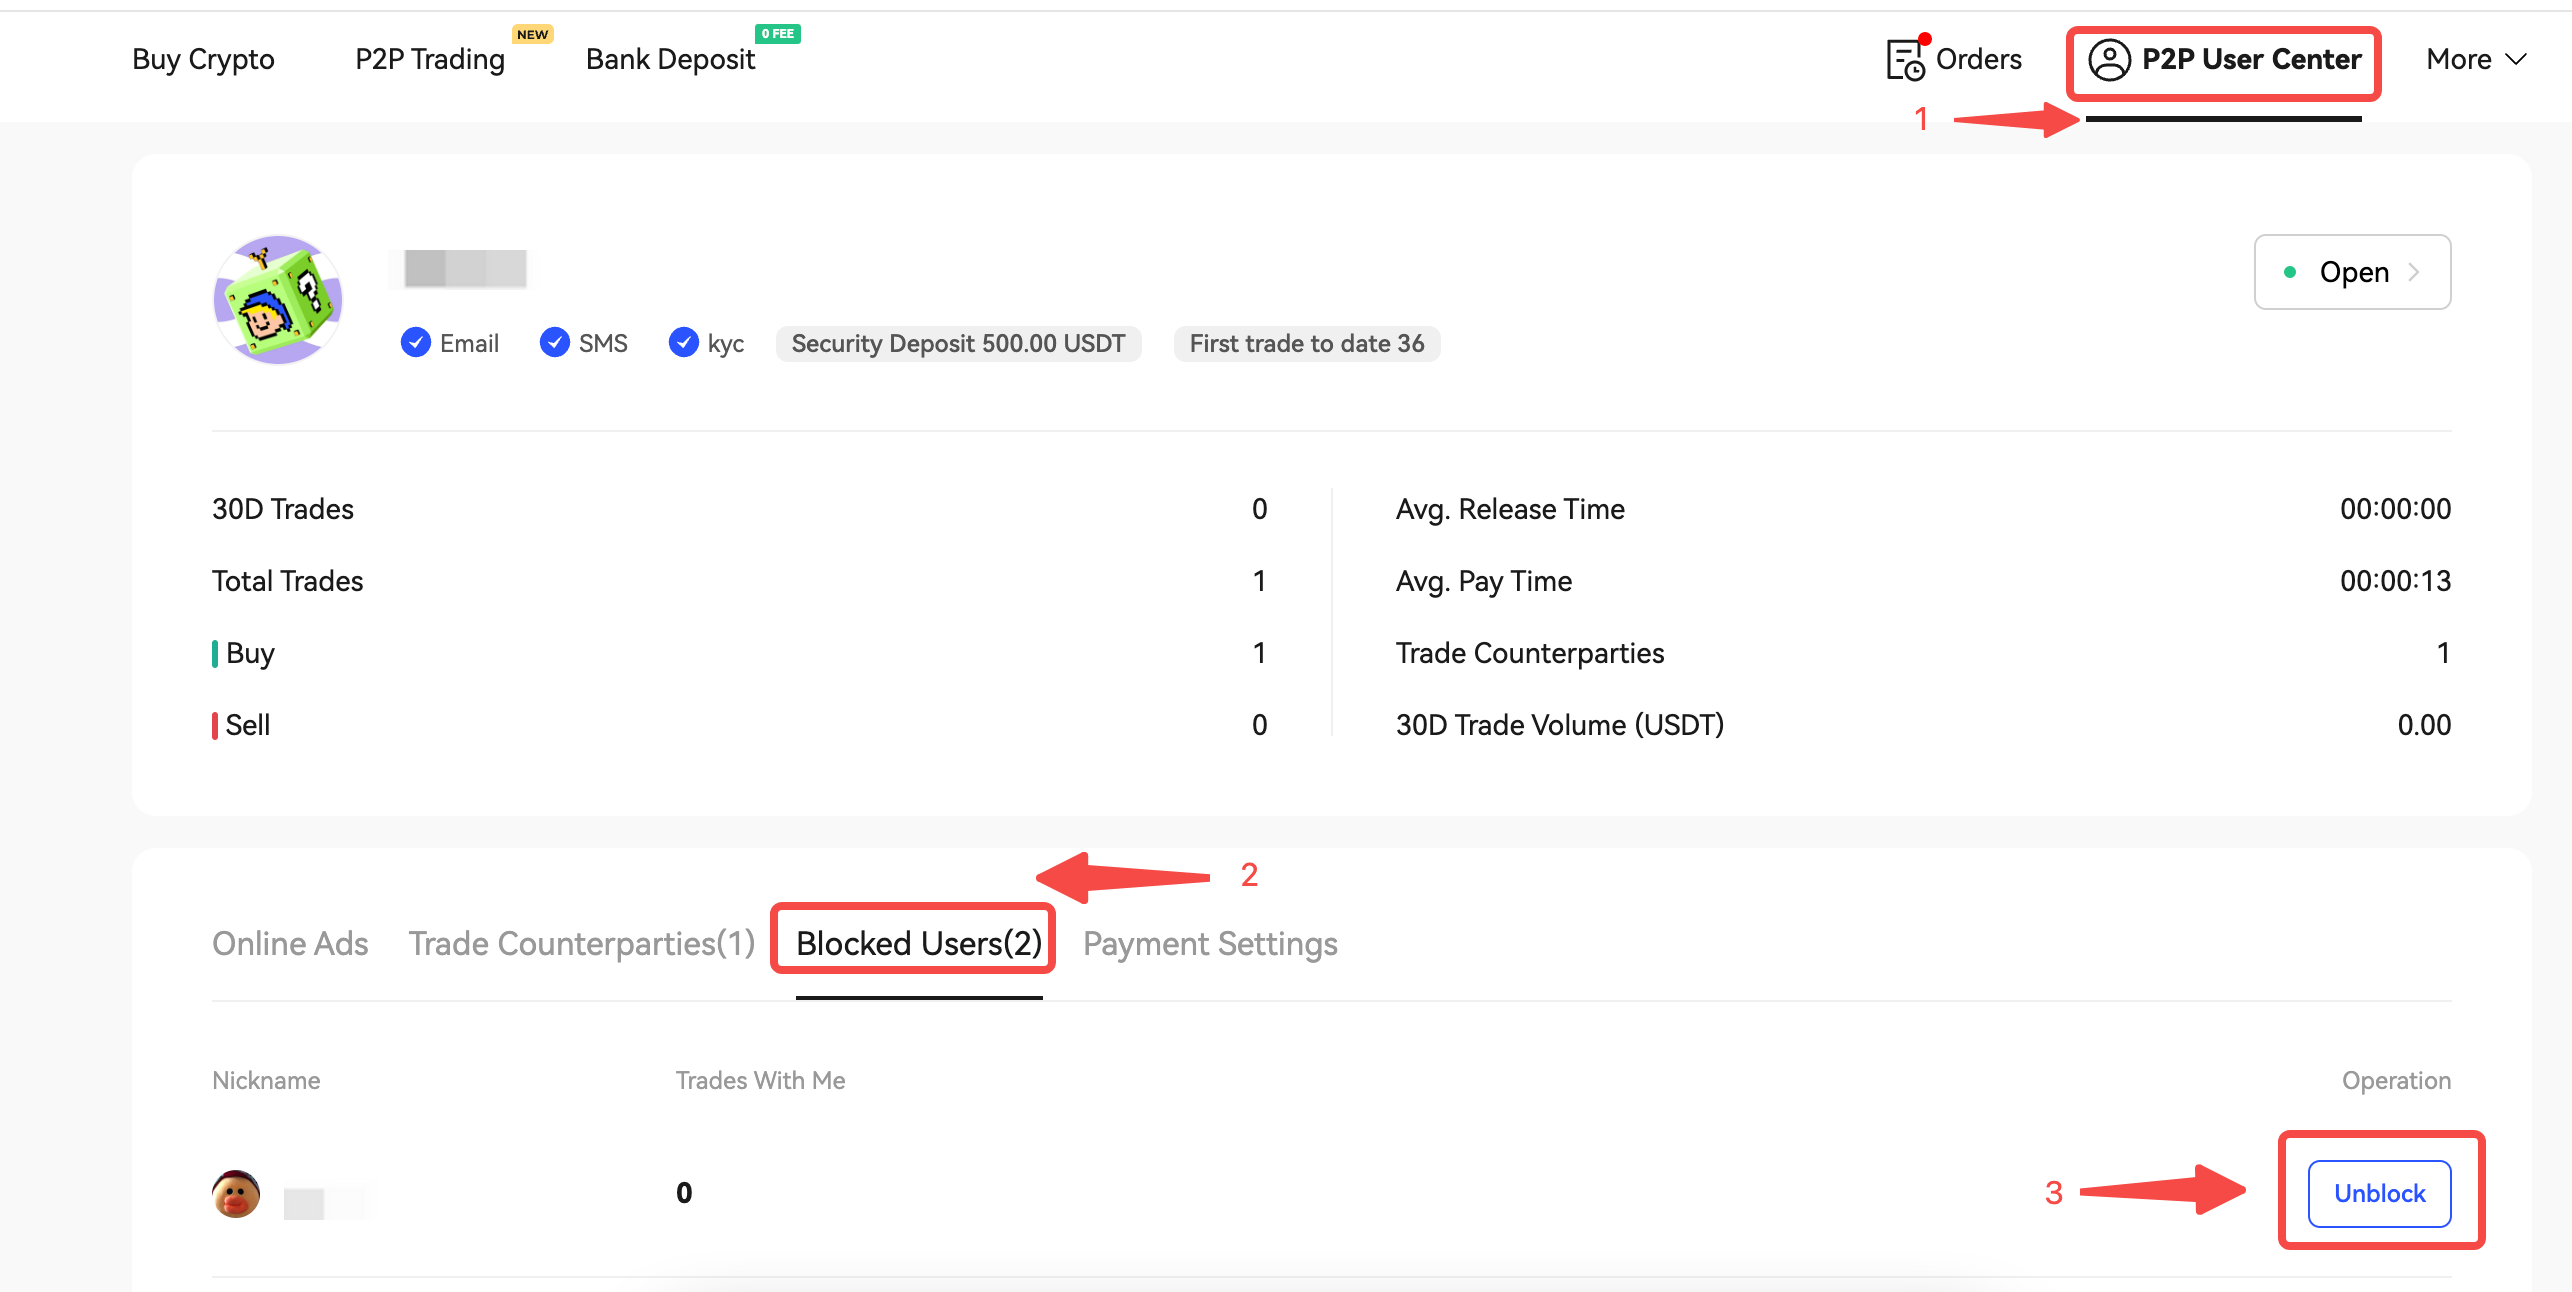Click the chevron beside Open status
The height and width of the screenshot is (1292, 2572).
tap(2414, 272)
